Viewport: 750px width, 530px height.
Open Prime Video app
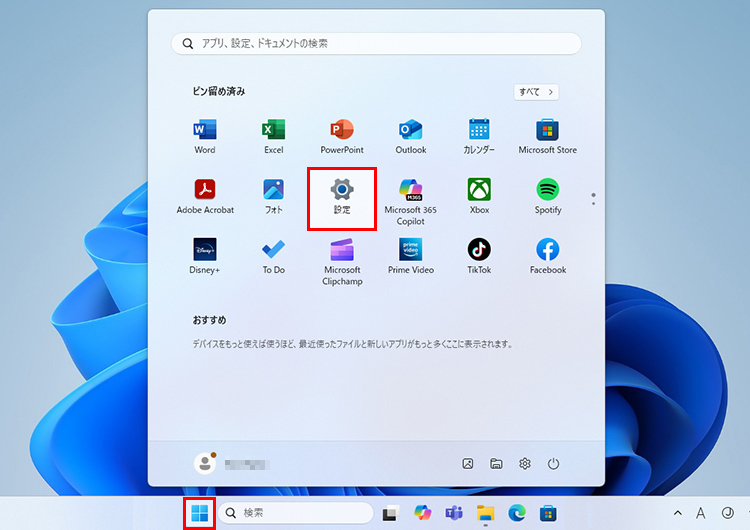(x=410, y=256)
